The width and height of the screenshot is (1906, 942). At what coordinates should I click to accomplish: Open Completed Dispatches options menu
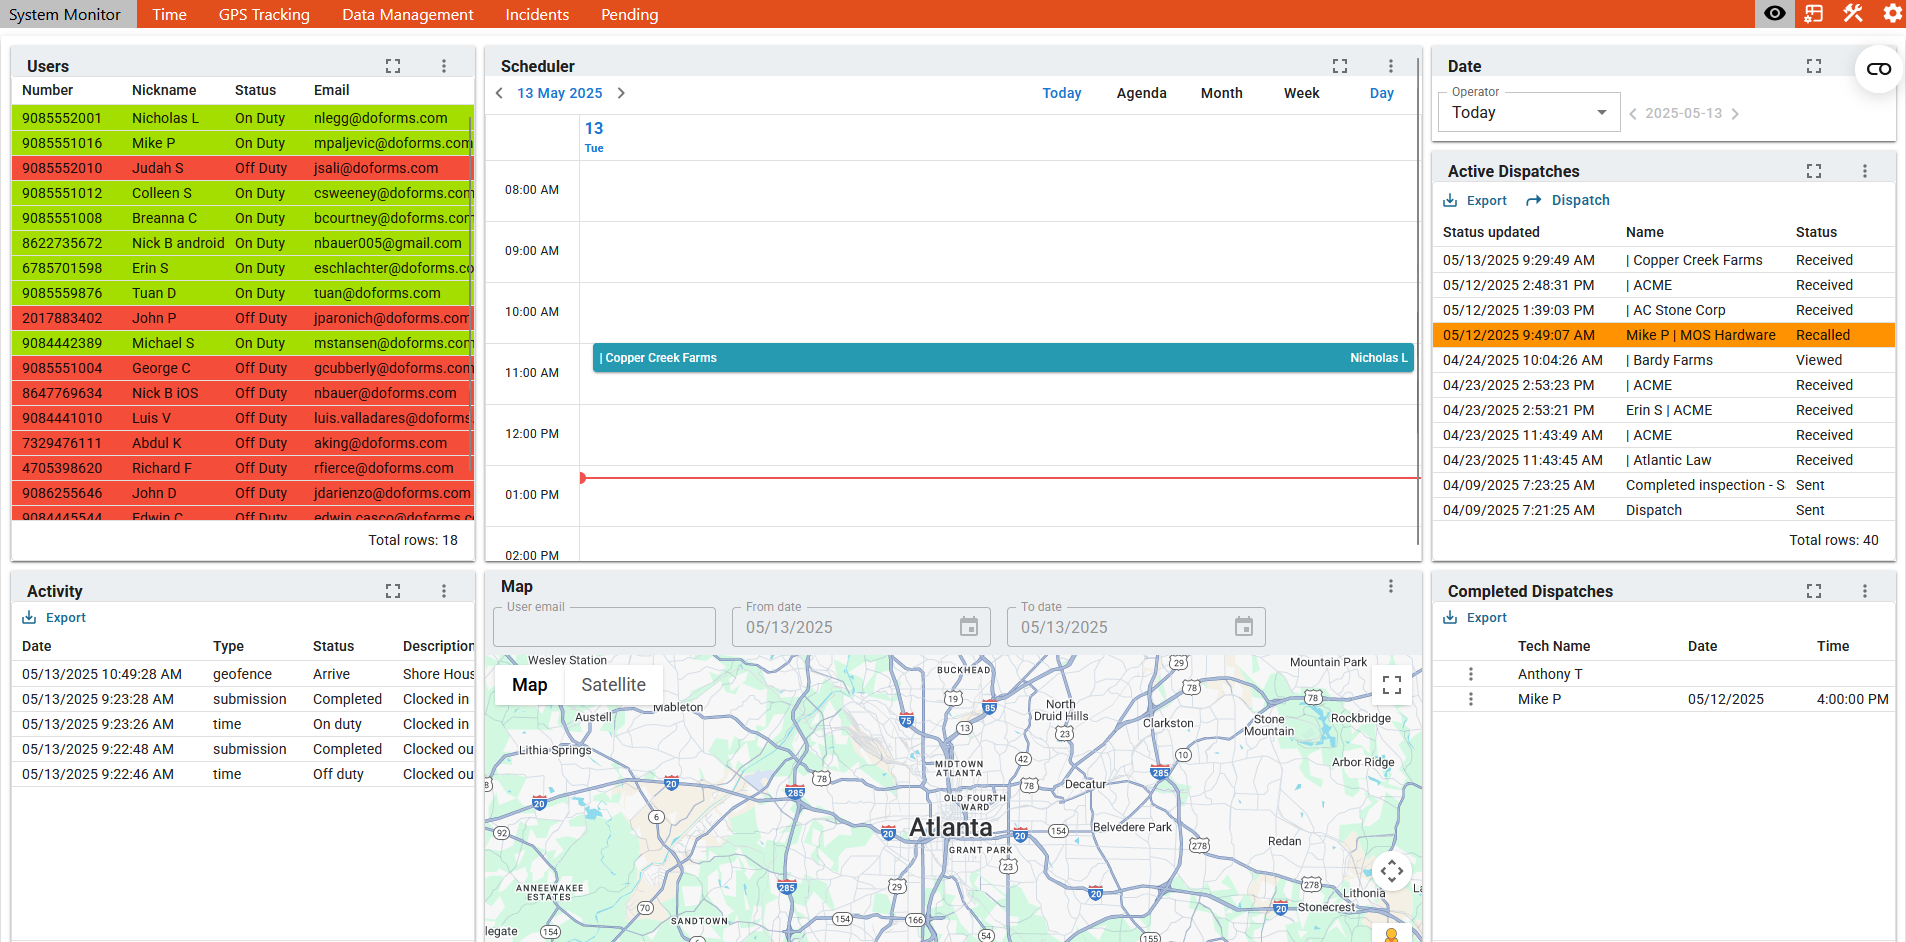coord(1865,591)
